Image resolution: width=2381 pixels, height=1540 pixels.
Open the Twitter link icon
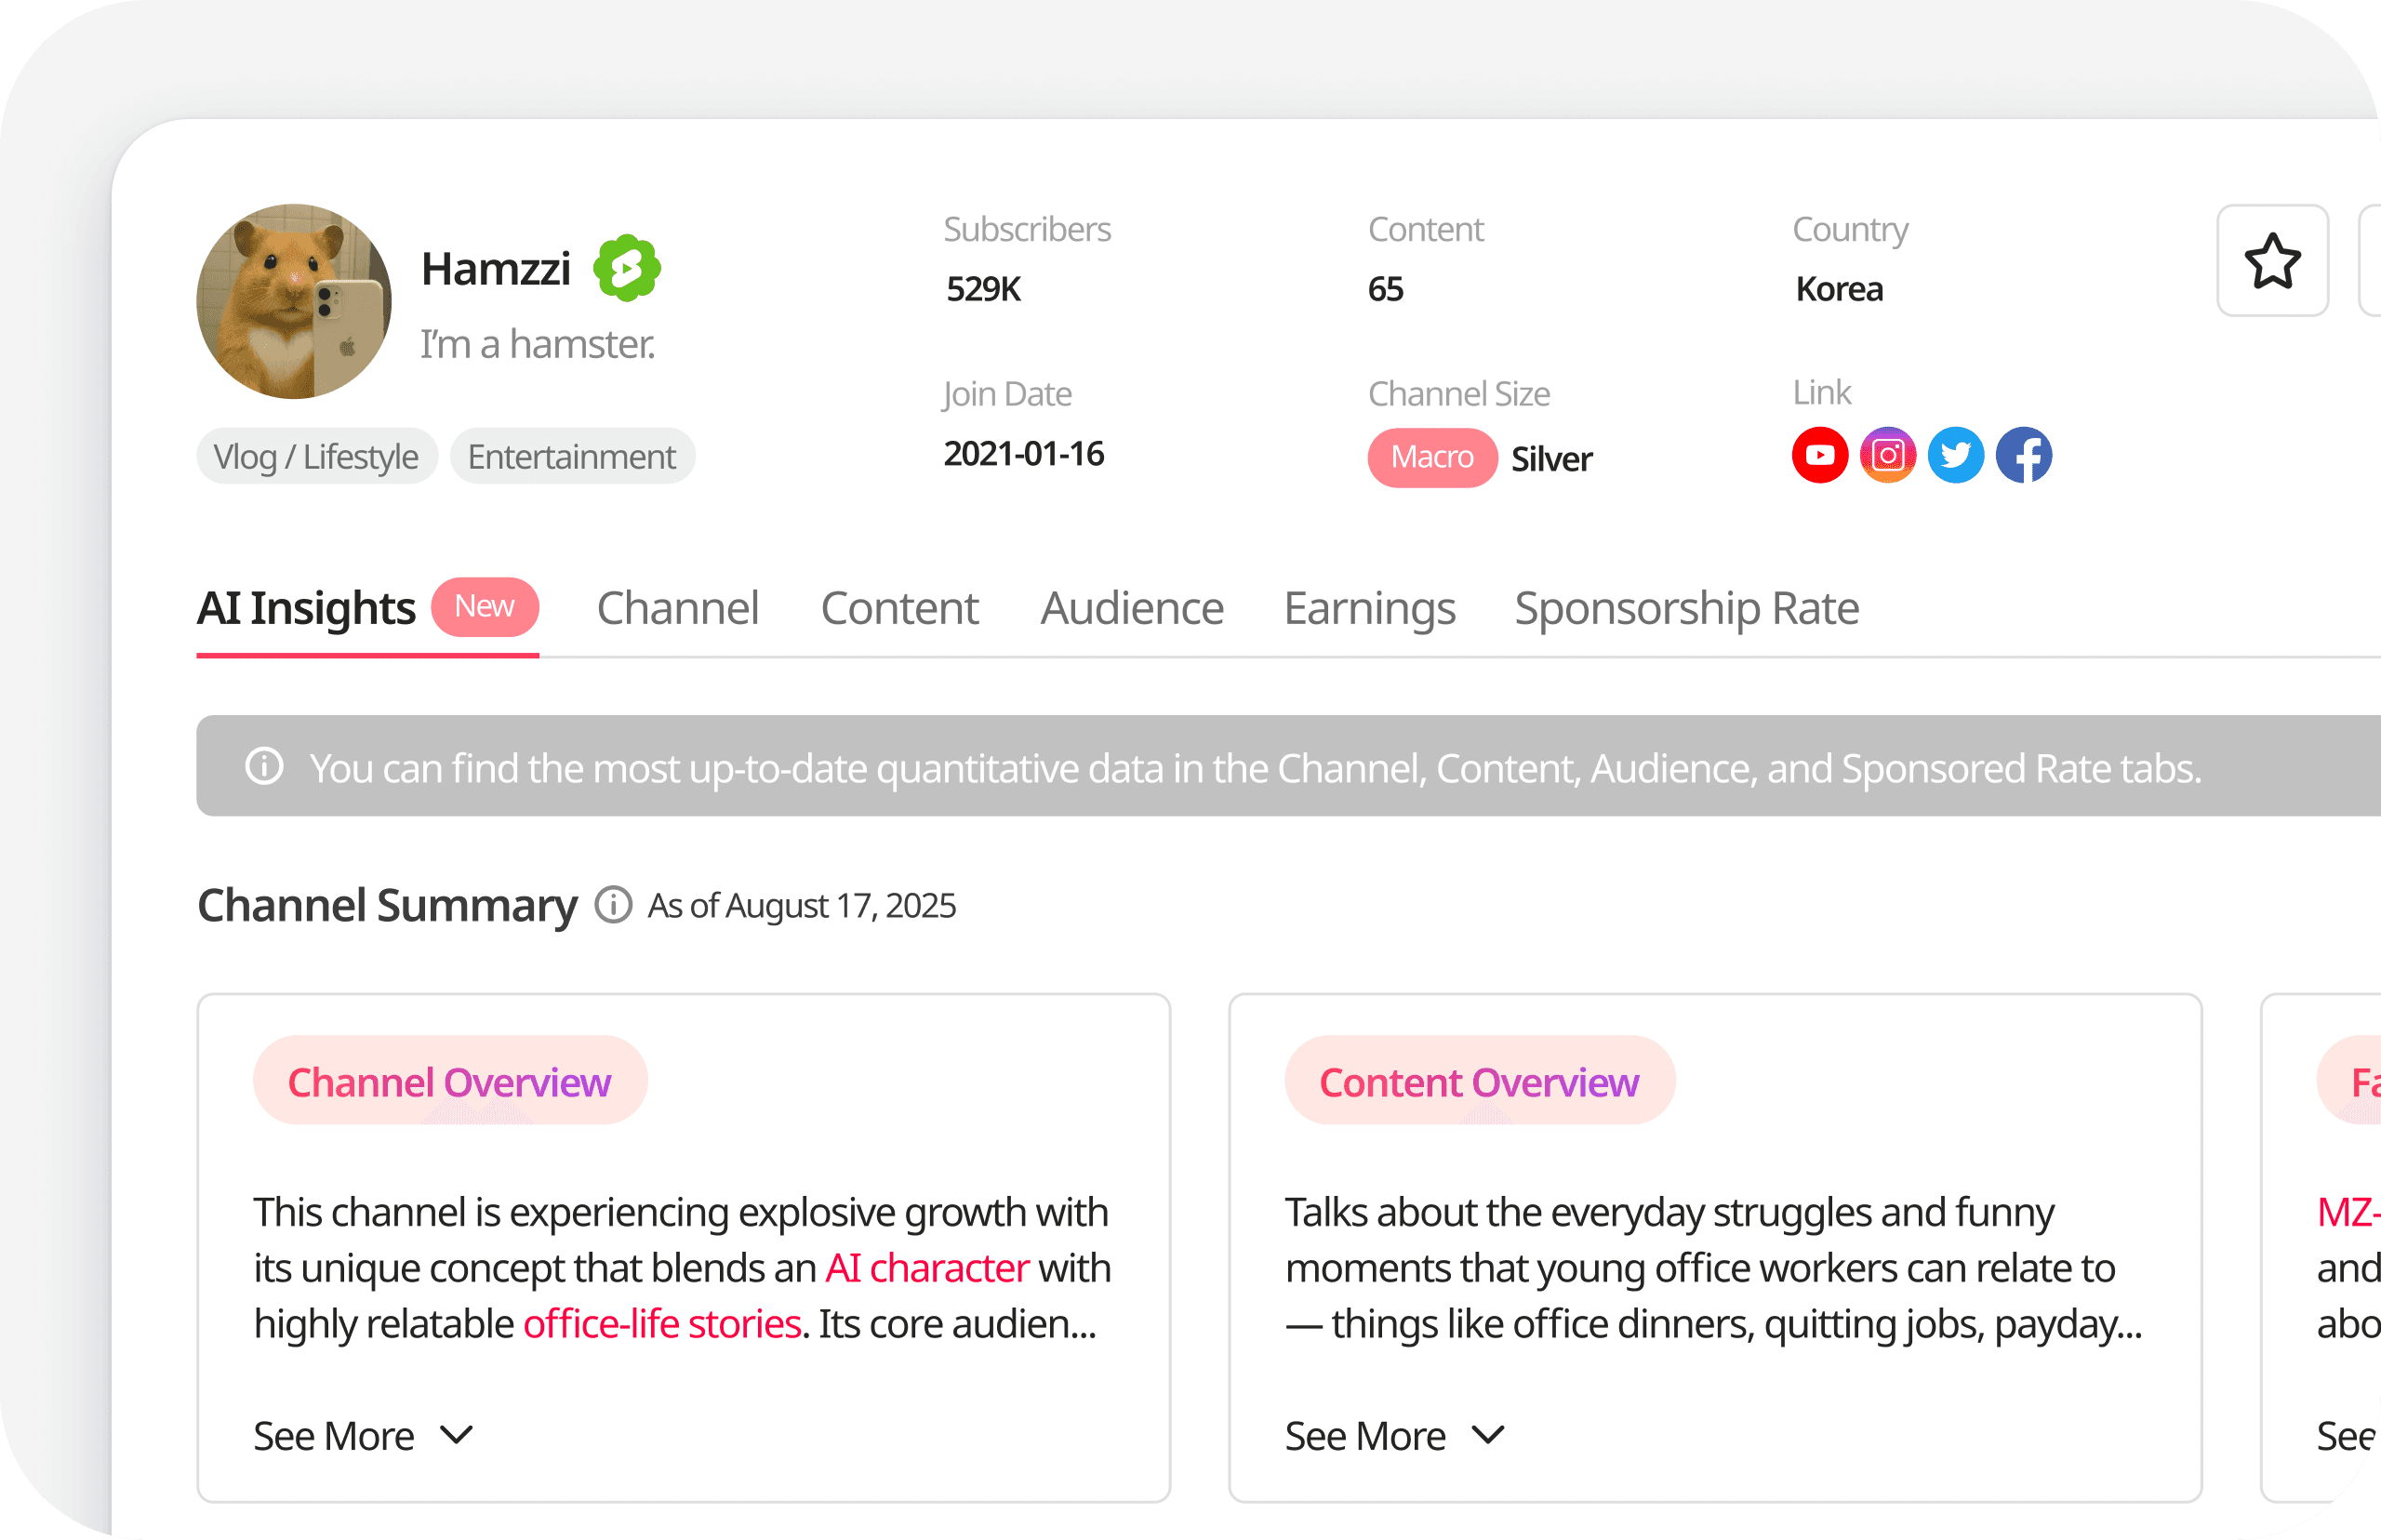(1955, 456)
